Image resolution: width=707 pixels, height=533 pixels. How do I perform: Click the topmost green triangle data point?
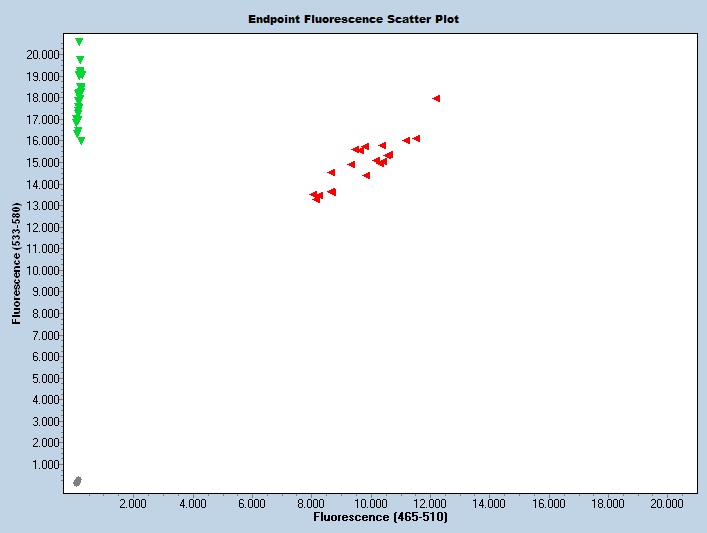79,42
